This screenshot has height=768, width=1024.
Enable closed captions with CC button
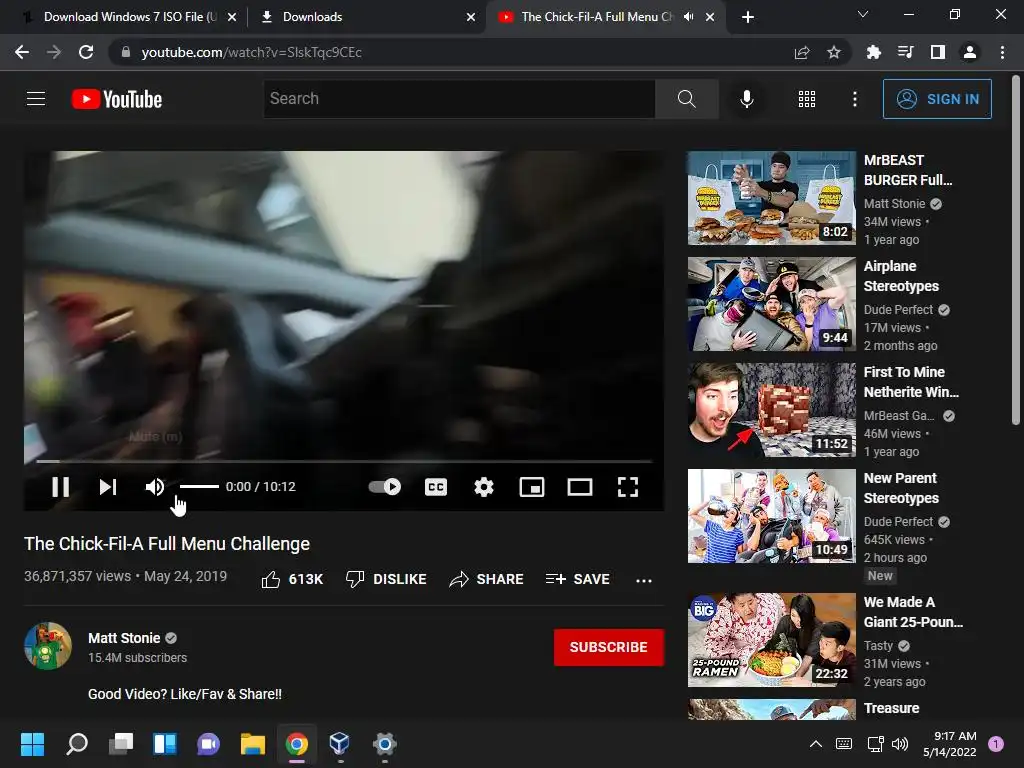tap(436, 487)
